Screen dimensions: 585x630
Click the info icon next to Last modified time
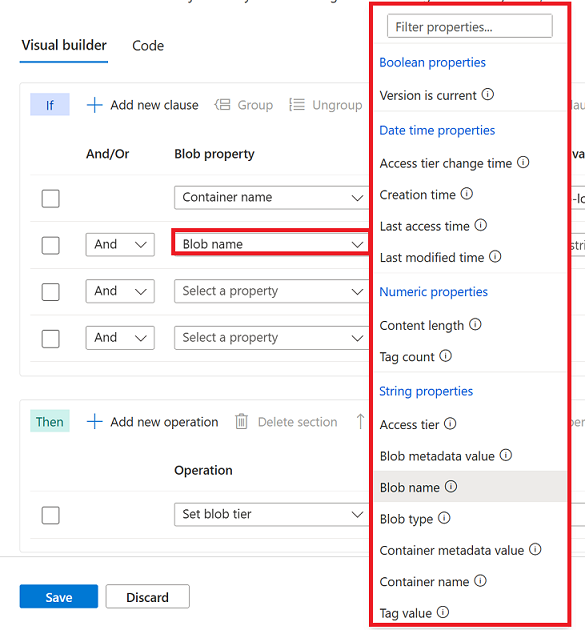pyautogui.click(x=495, y=257)
